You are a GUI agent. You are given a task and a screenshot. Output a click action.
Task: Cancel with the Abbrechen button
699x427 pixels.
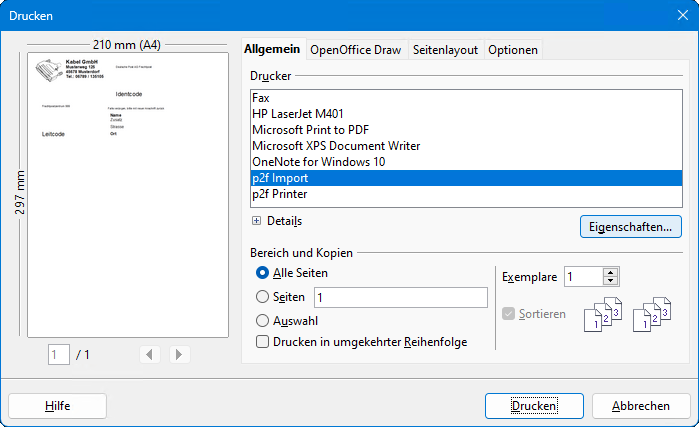point(640,405)
